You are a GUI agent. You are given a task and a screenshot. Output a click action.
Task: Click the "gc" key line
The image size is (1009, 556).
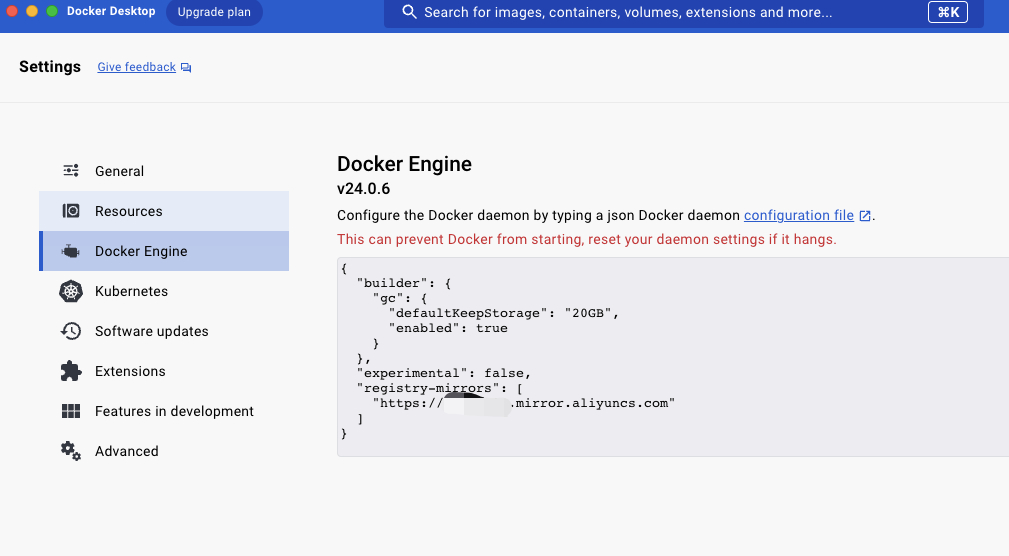[400, 298]
